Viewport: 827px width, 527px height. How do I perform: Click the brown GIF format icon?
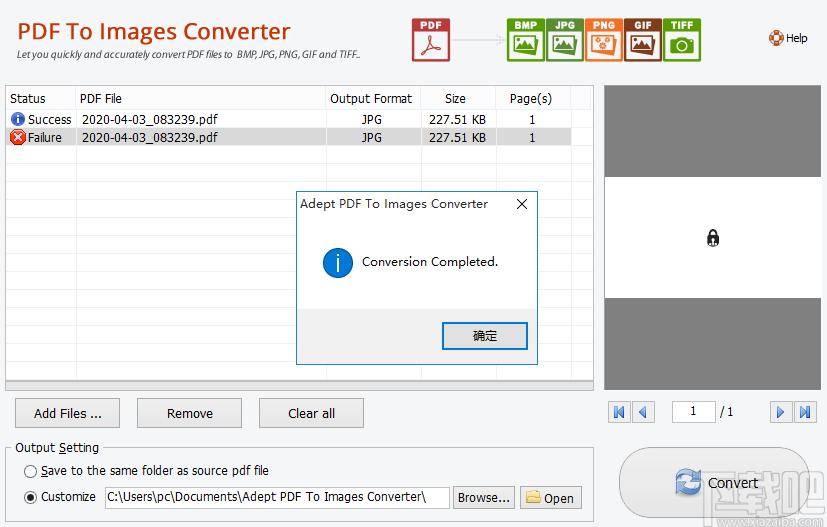click(642, 40)
